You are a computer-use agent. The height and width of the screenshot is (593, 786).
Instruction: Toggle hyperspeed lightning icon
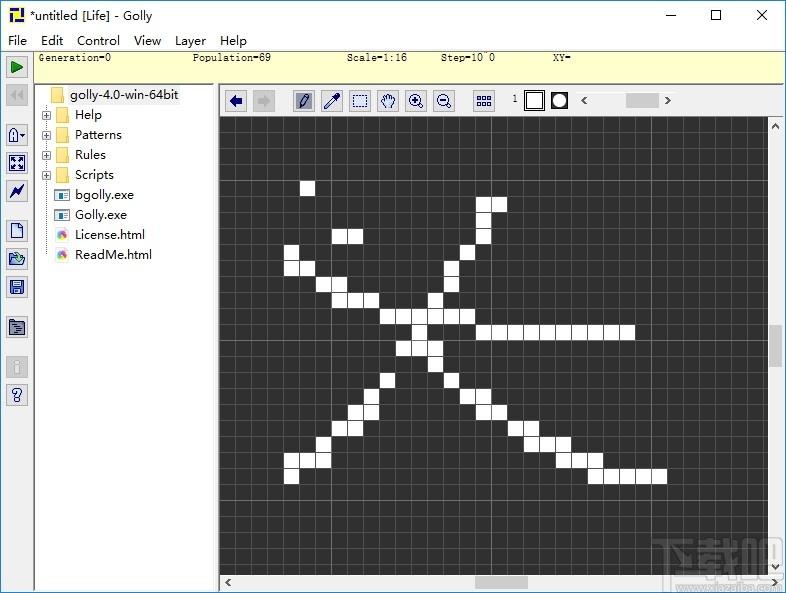tap(17, 190)
